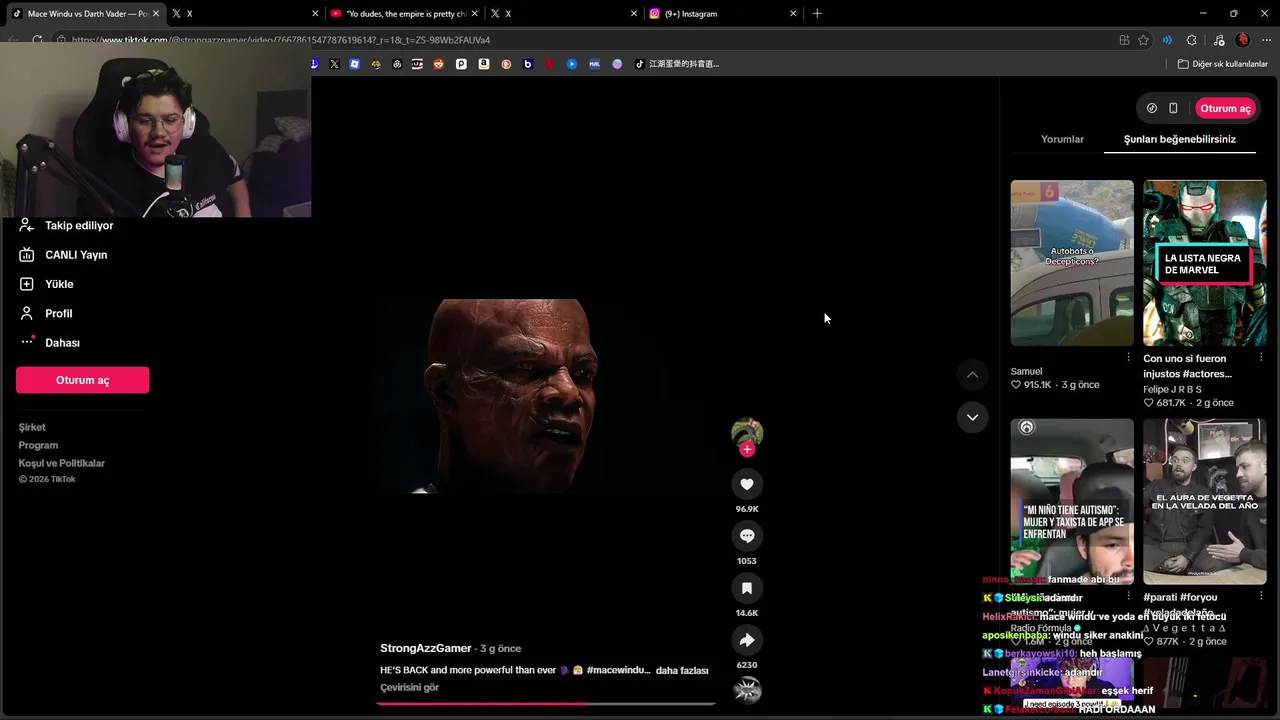Open the Şirket footer link
The height and width of the screenshot is (720, 1280).
click(32, 427)
